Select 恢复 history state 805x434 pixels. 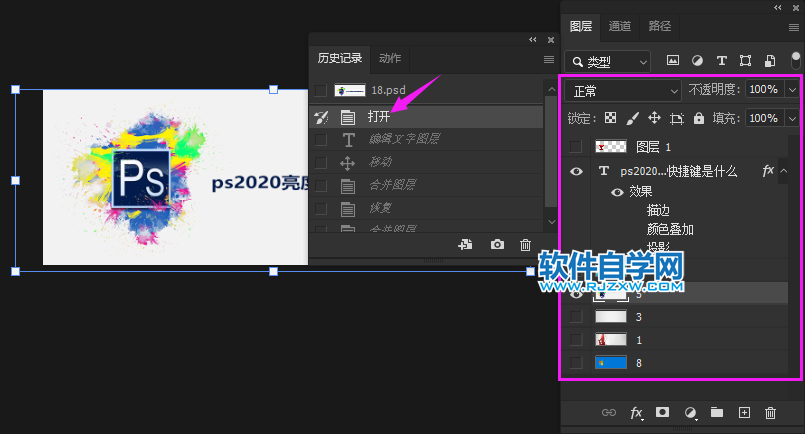[x=426, y=208]
